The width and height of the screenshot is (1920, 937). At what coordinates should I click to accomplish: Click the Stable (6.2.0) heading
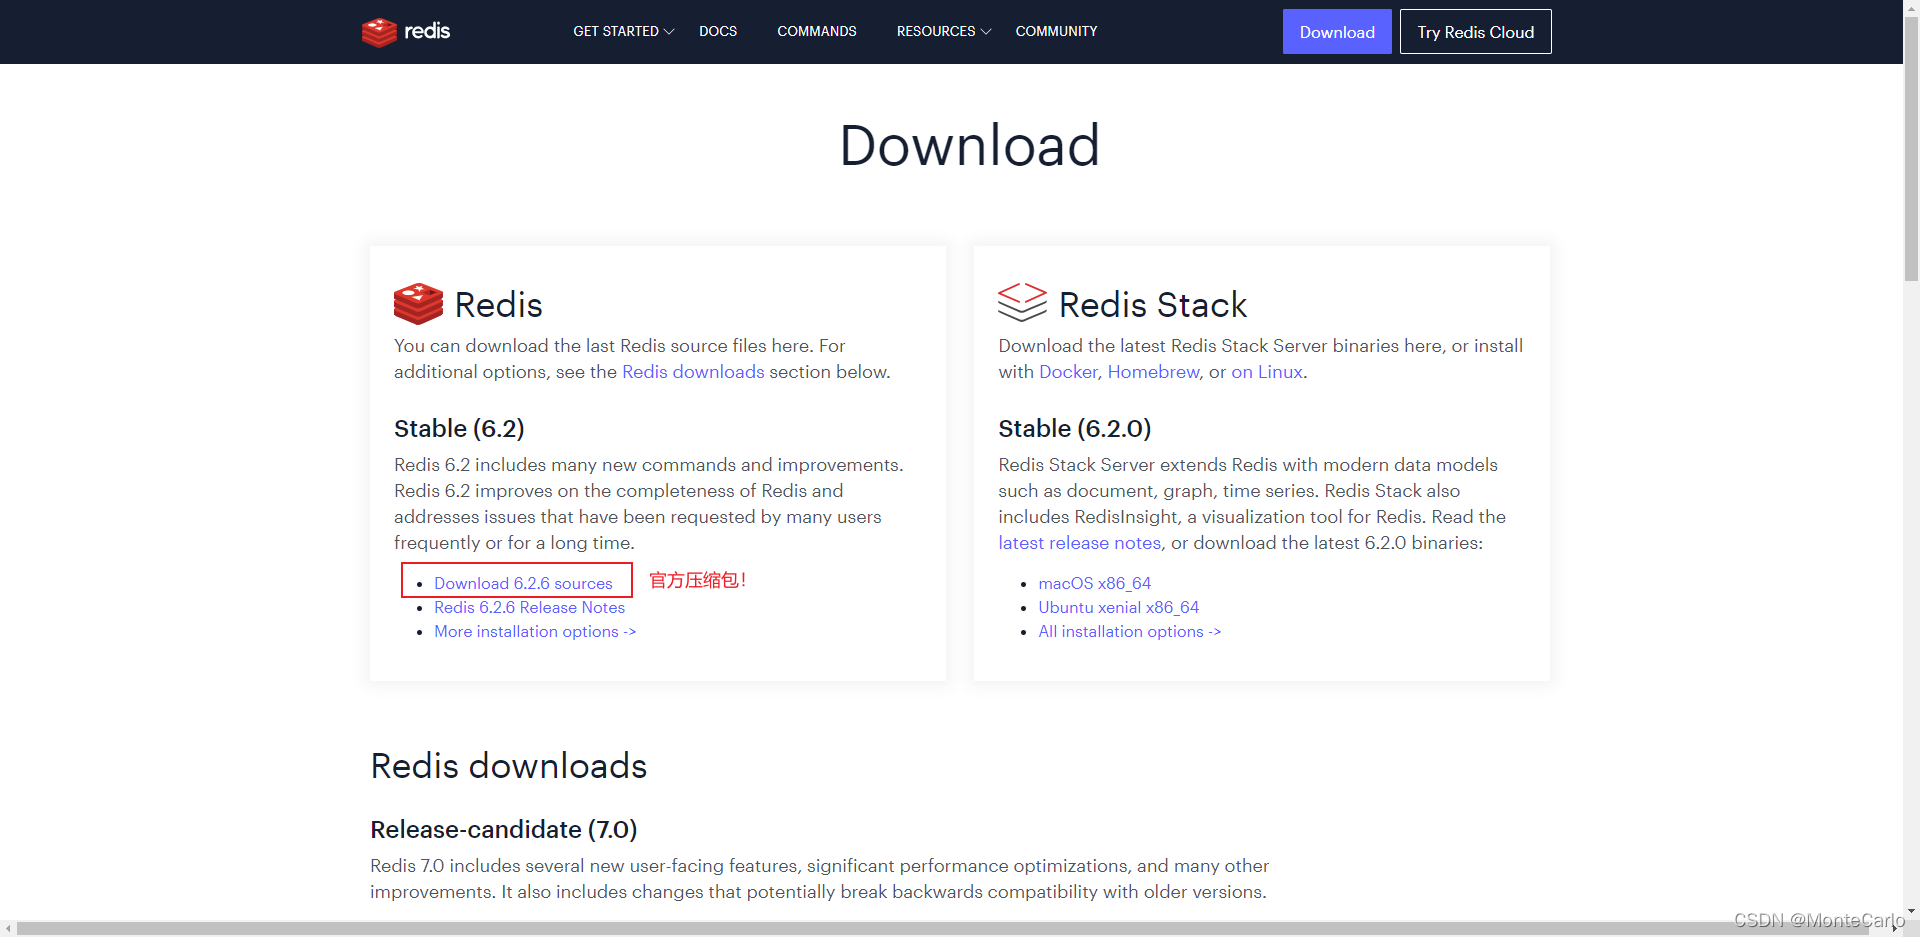pos(1074,429)
